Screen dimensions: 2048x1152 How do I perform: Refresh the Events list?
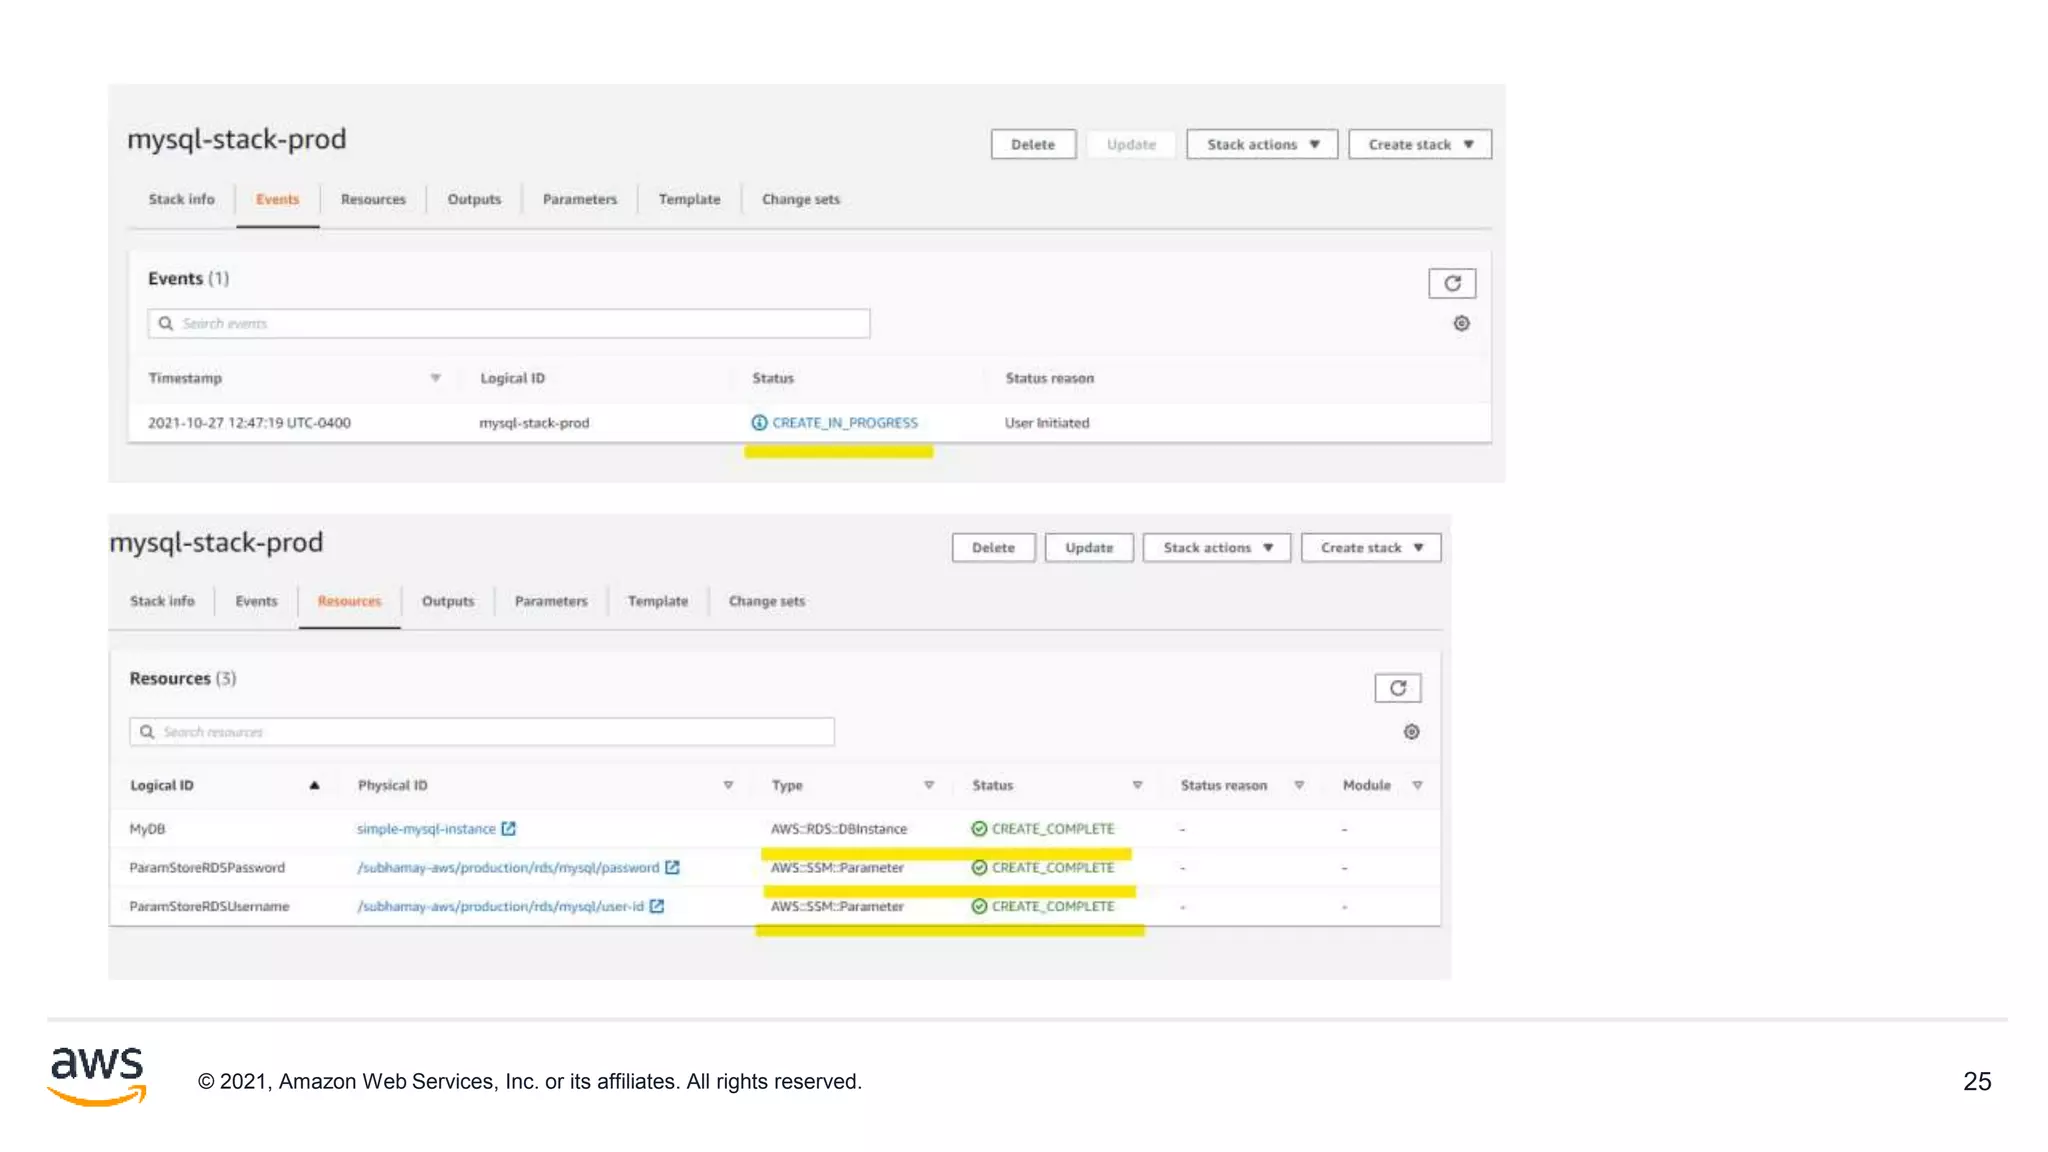click(1451, 283)
